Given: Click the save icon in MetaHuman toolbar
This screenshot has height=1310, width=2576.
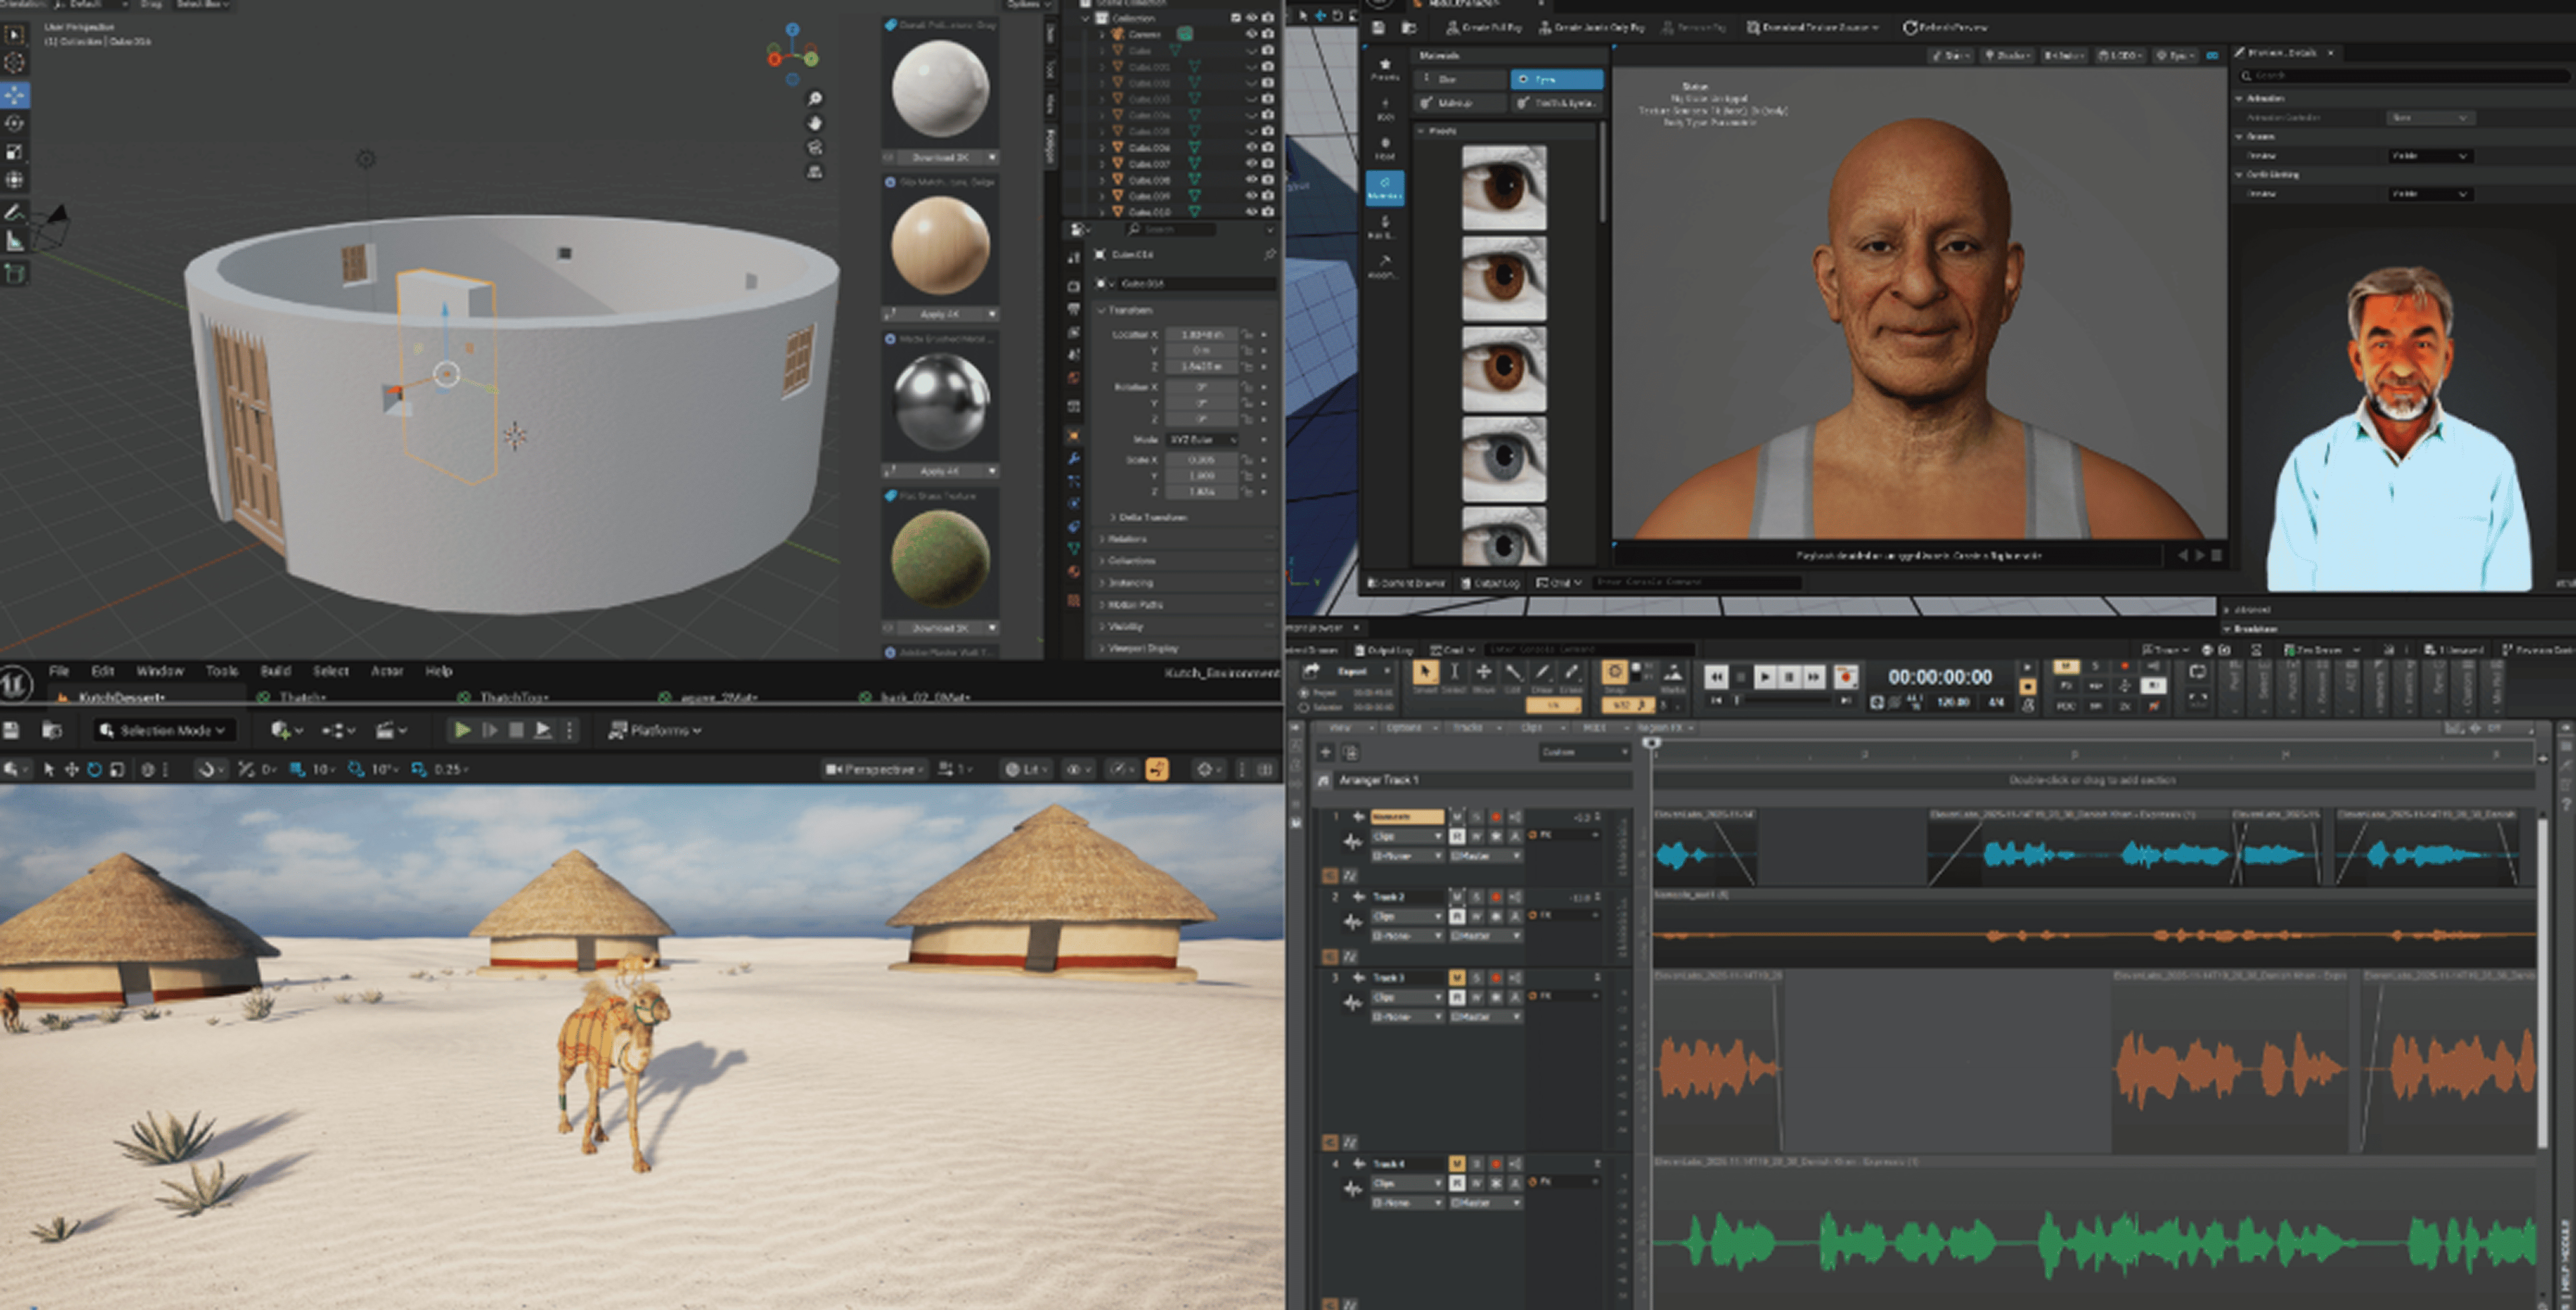Looking at the screenshot, I should tap(1378, 28).
